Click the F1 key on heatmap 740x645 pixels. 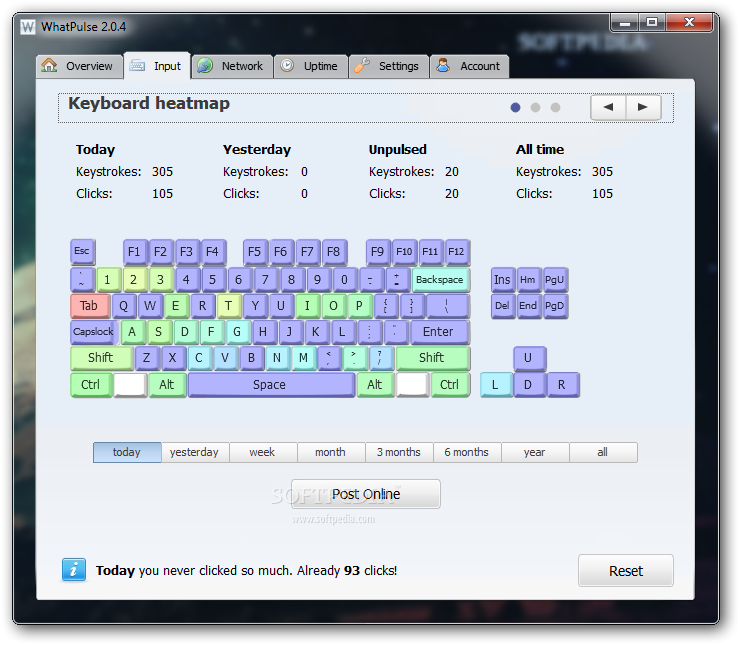tap(135, 252)
